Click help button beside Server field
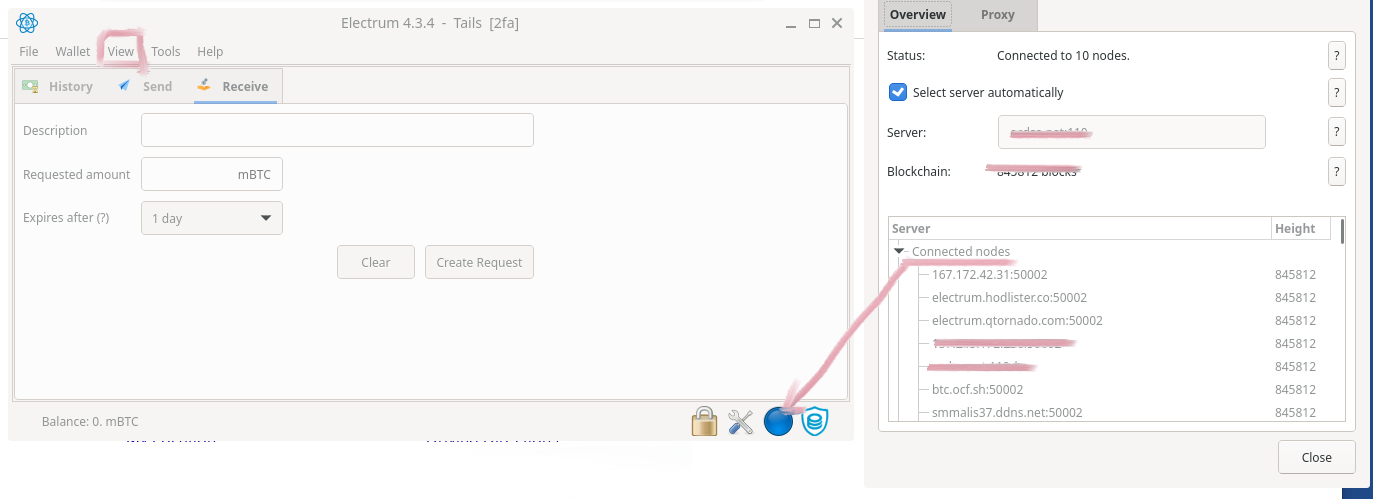 pos(1336,131)
